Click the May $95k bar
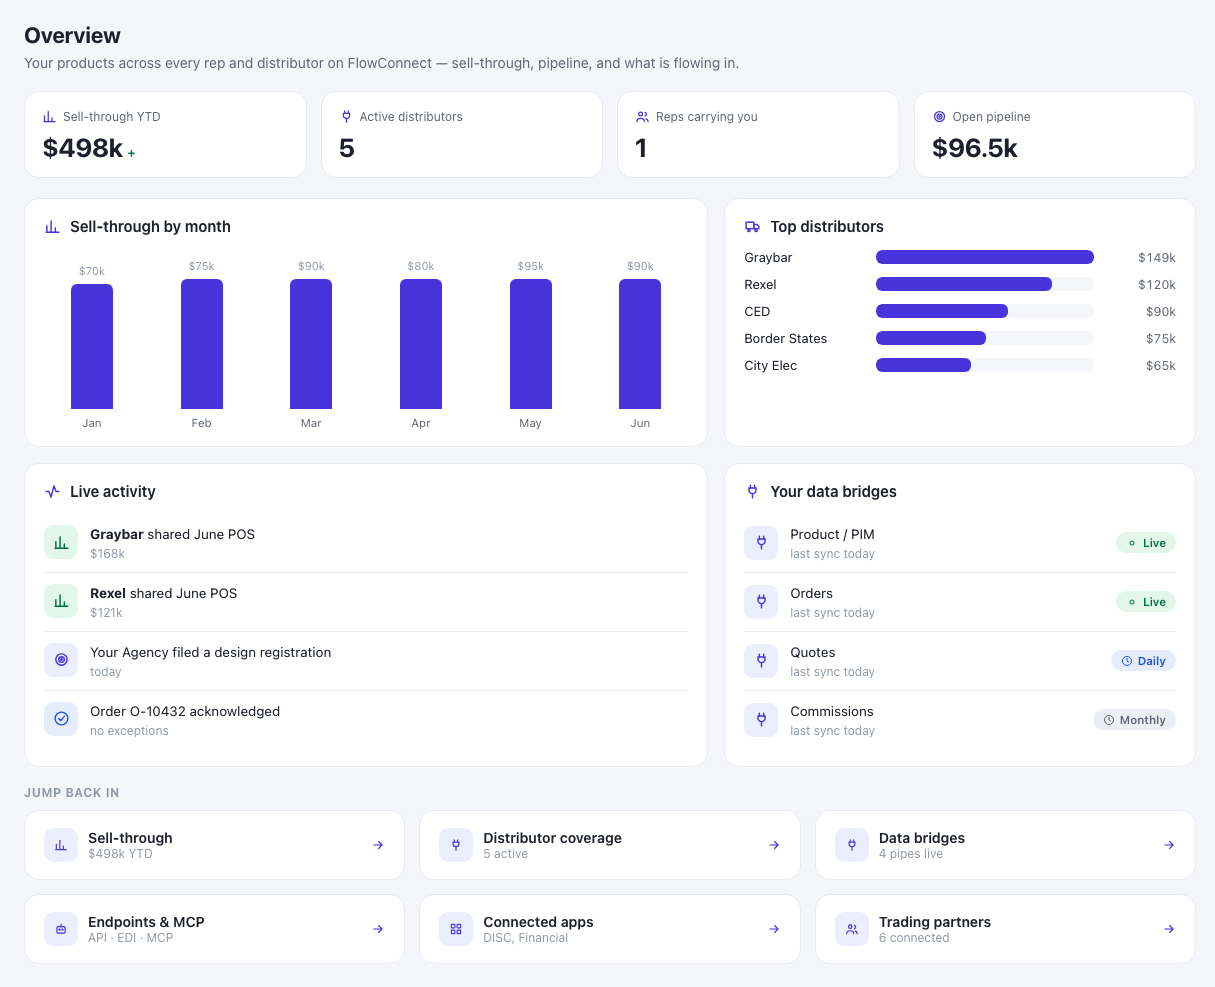 (x=531, y=344)
